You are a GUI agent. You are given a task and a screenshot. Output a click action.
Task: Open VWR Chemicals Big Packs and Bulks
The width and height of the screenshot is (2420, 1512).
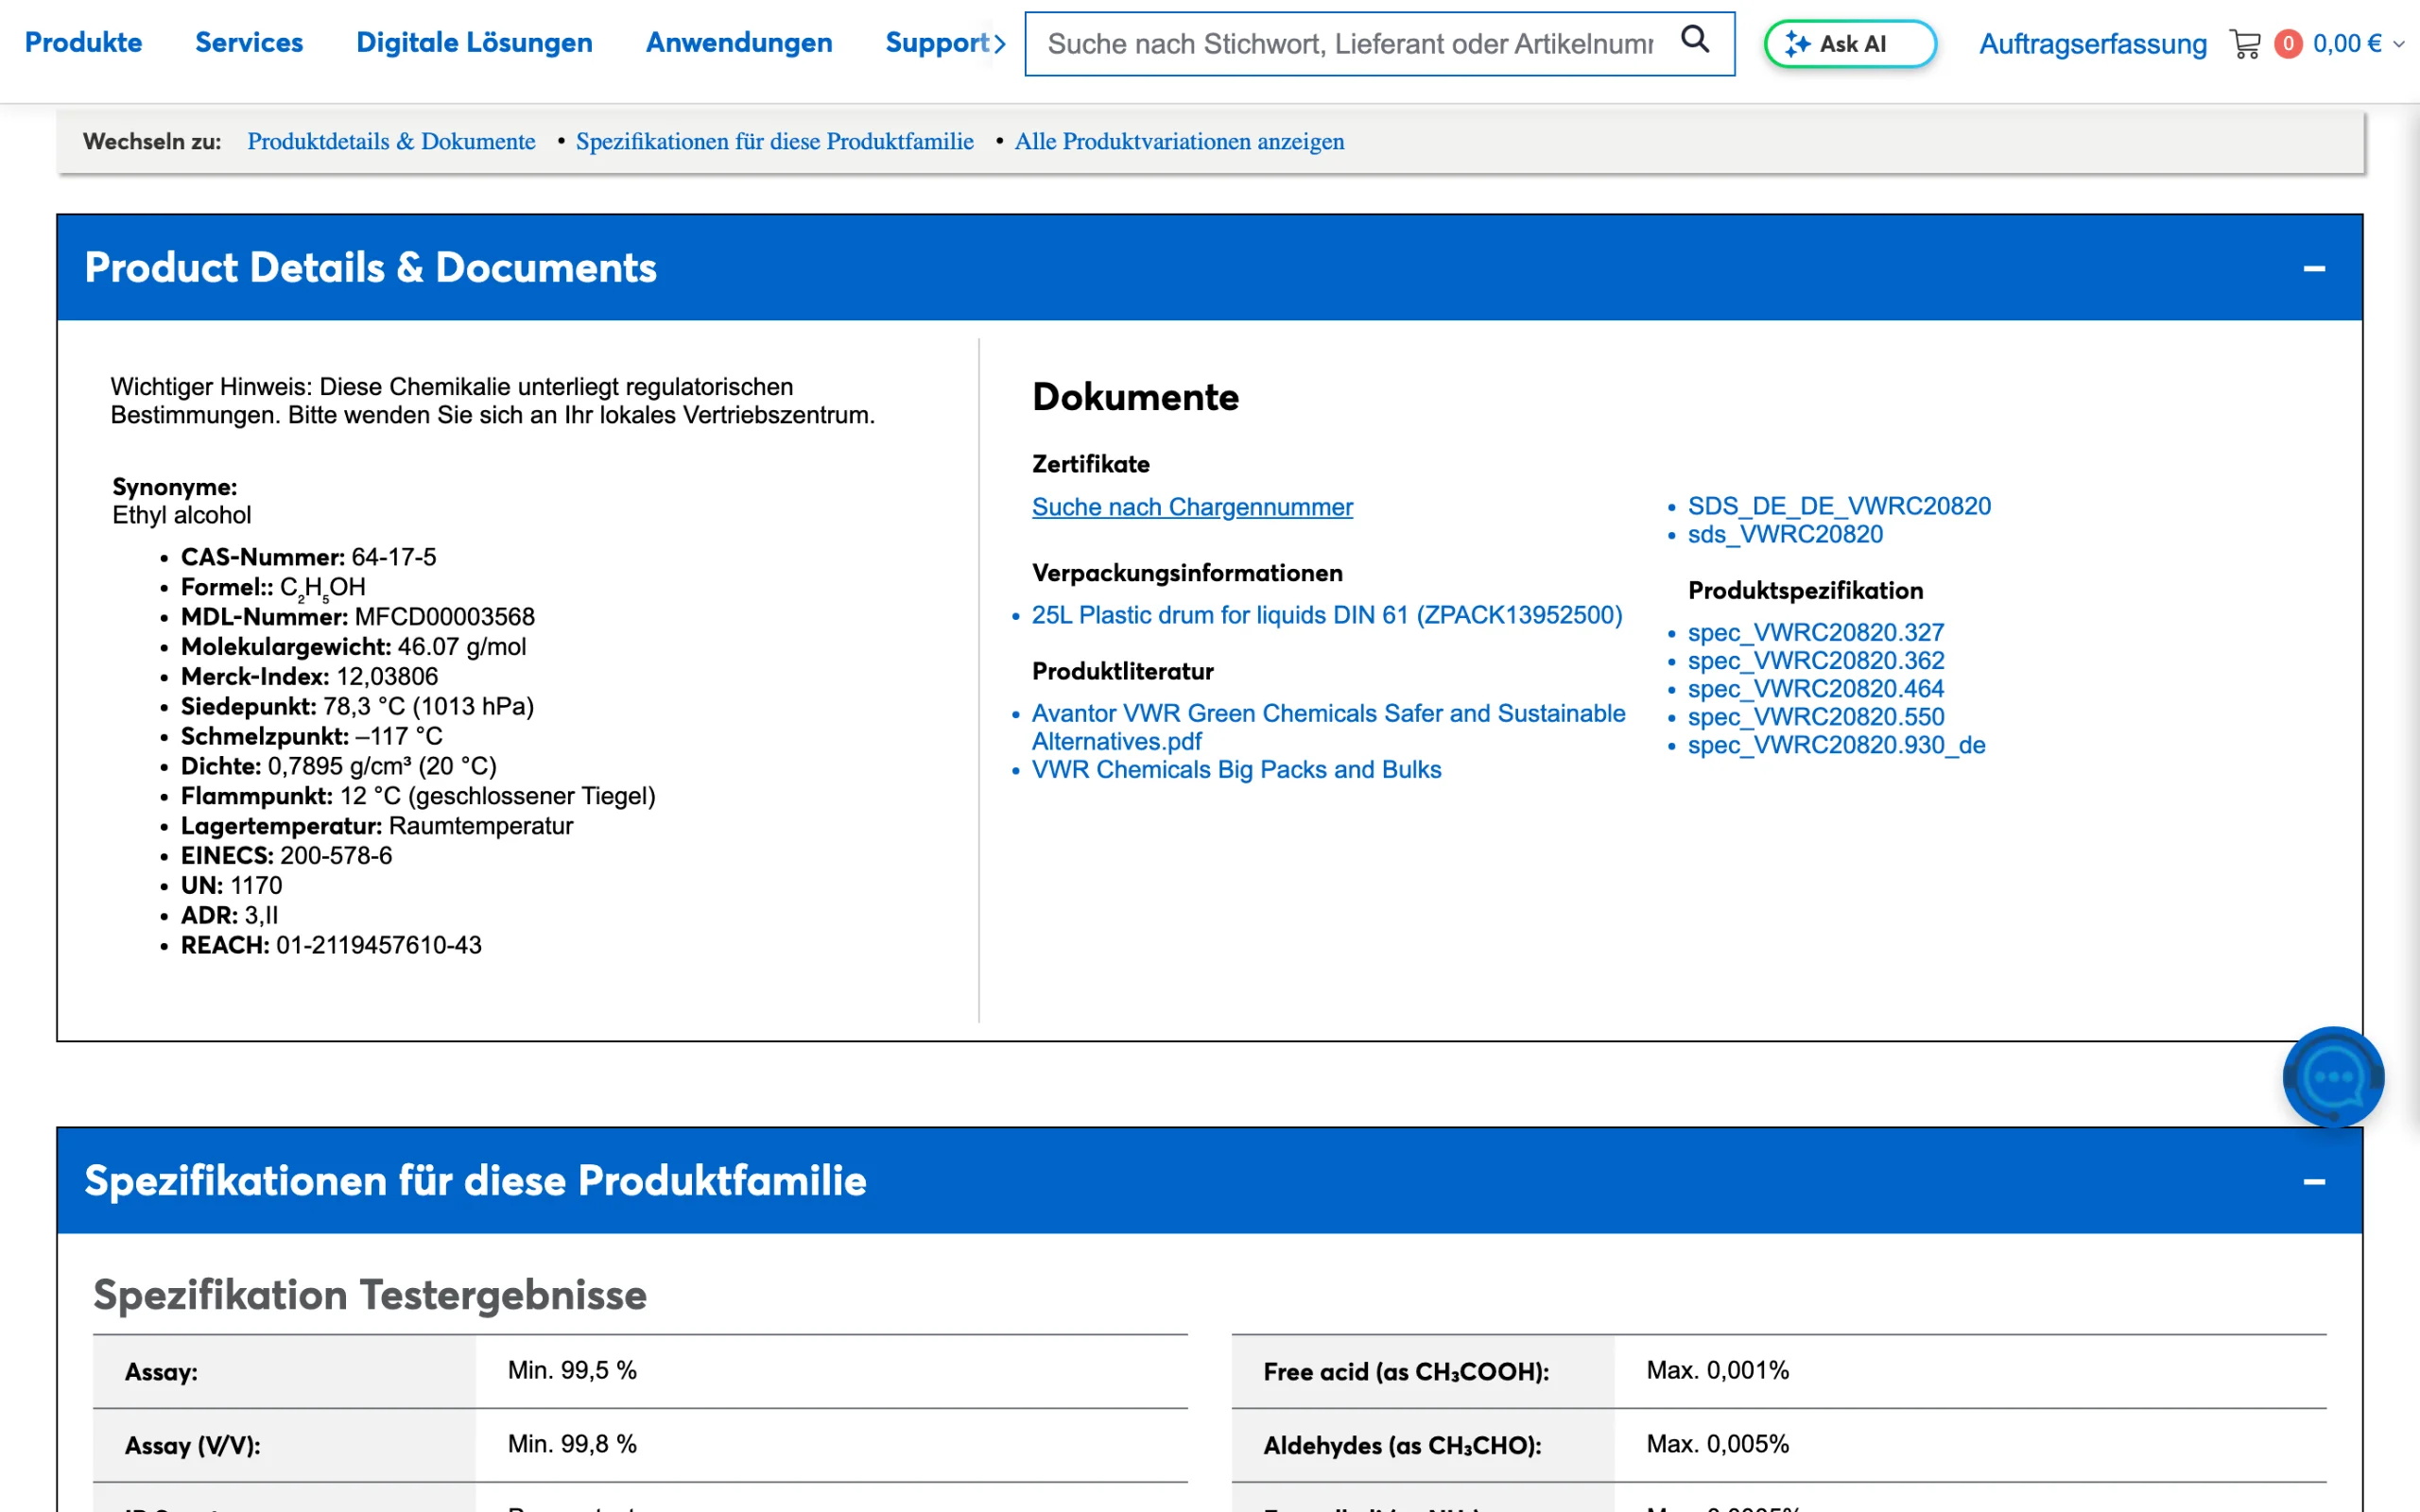(x=1236, y=769)
